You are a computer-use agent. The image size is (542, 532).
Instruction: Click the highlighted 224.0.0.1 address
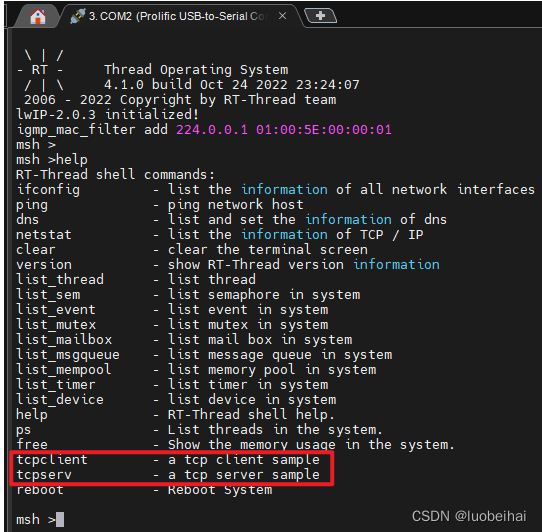[x=212, y=130]
